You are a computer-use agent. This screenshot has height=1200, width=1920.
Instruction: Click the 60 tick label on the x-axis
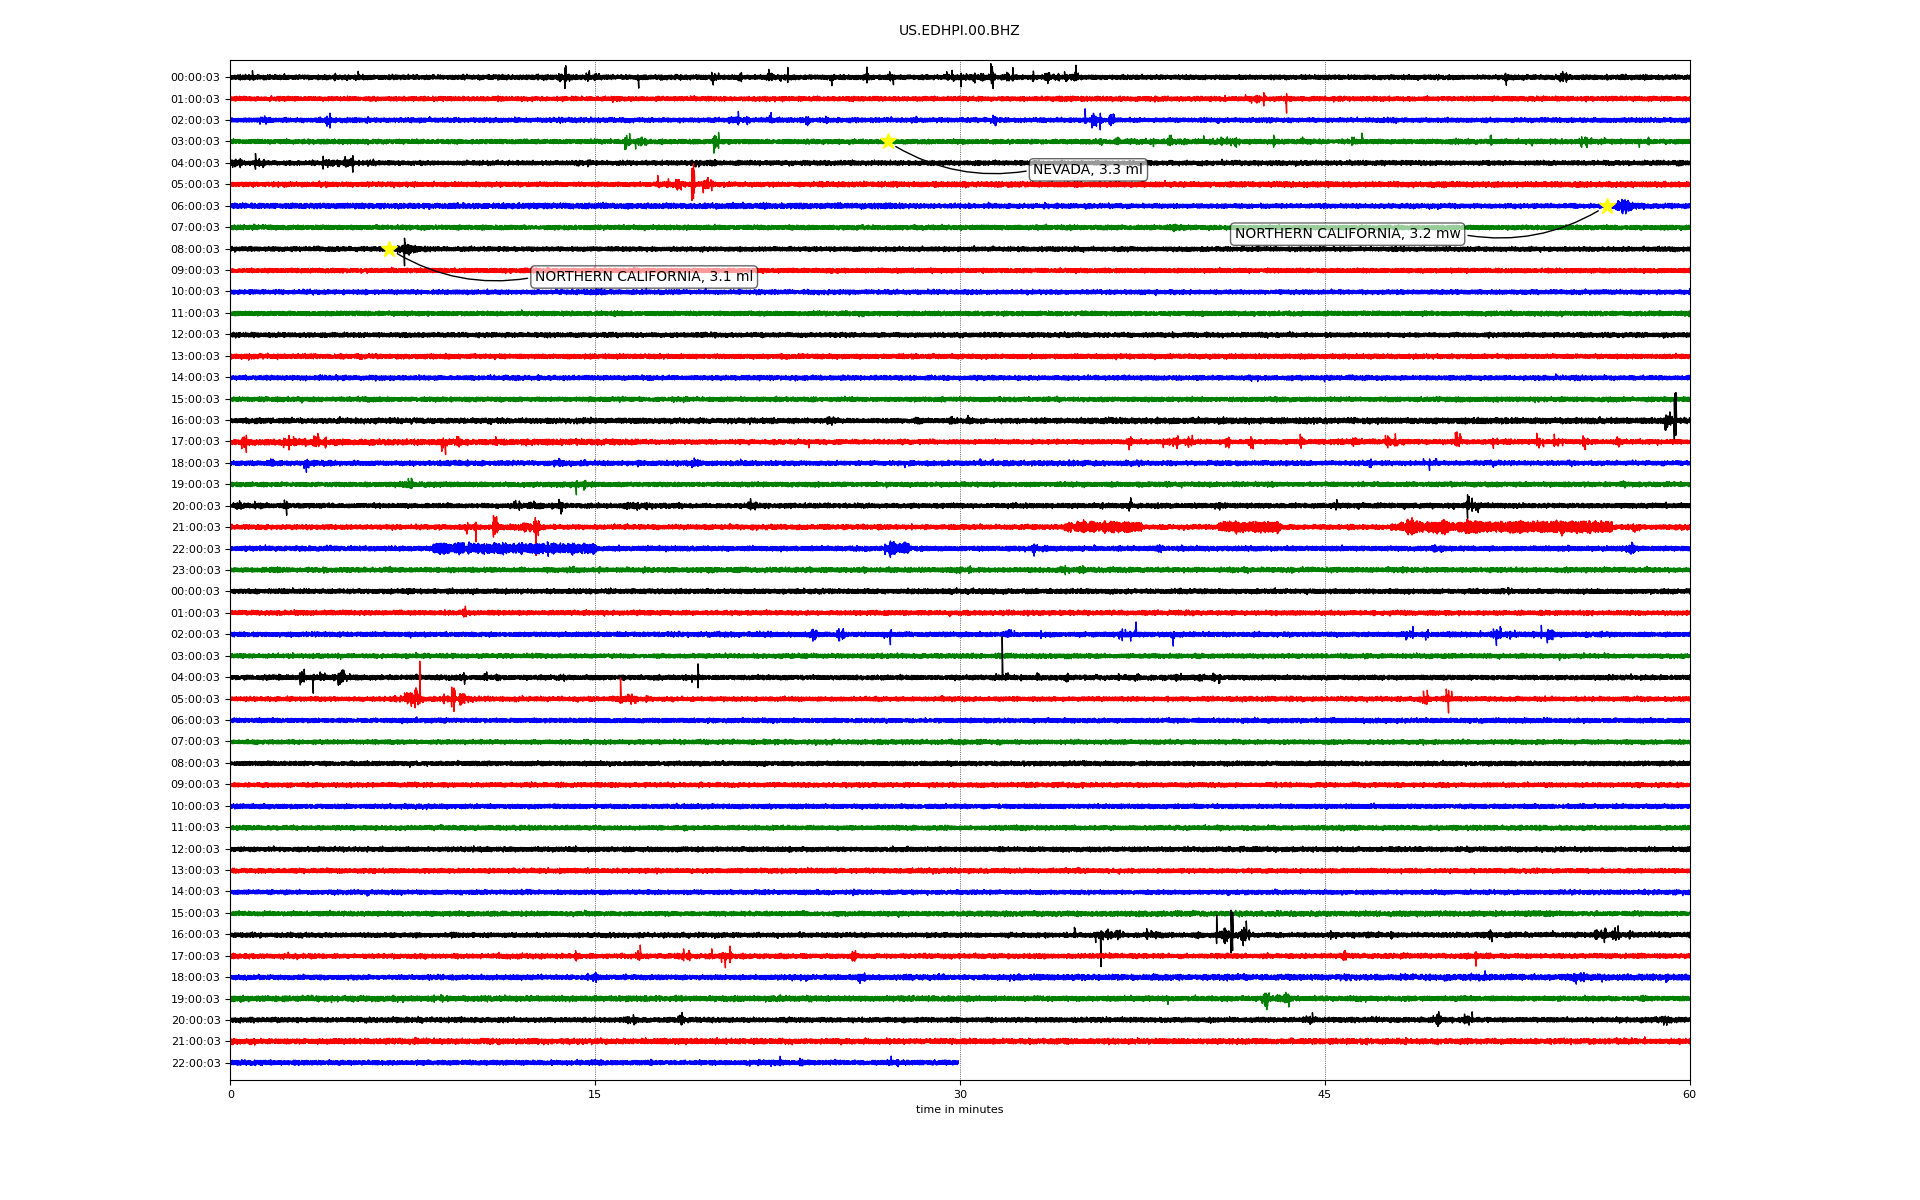(x=1689, y=1094)
